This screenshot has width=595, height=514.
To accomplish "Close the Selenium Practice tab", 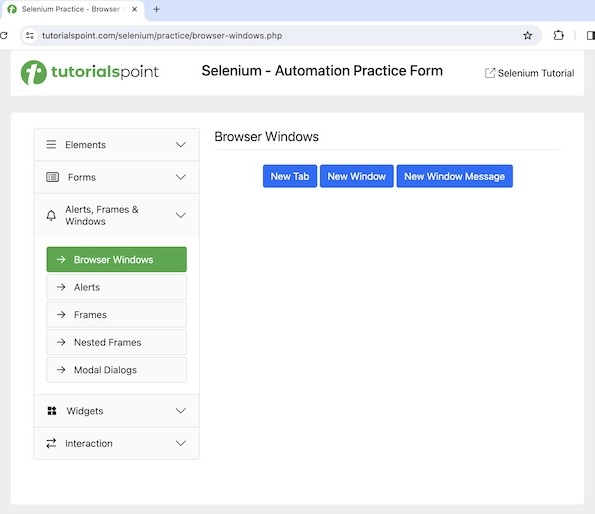I will tap(134, 9).
